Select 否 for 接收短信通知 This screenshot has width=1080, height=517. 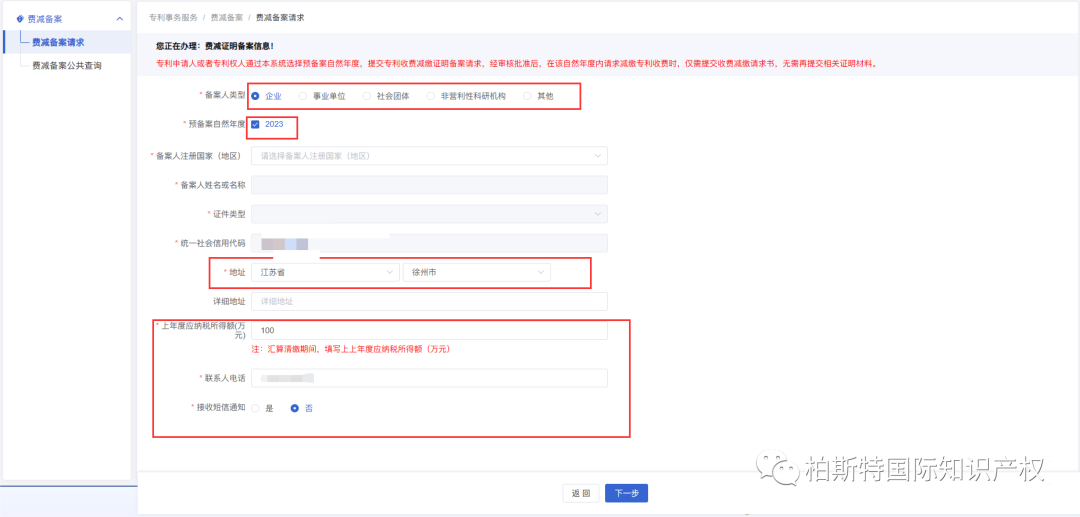click(302, 408)
